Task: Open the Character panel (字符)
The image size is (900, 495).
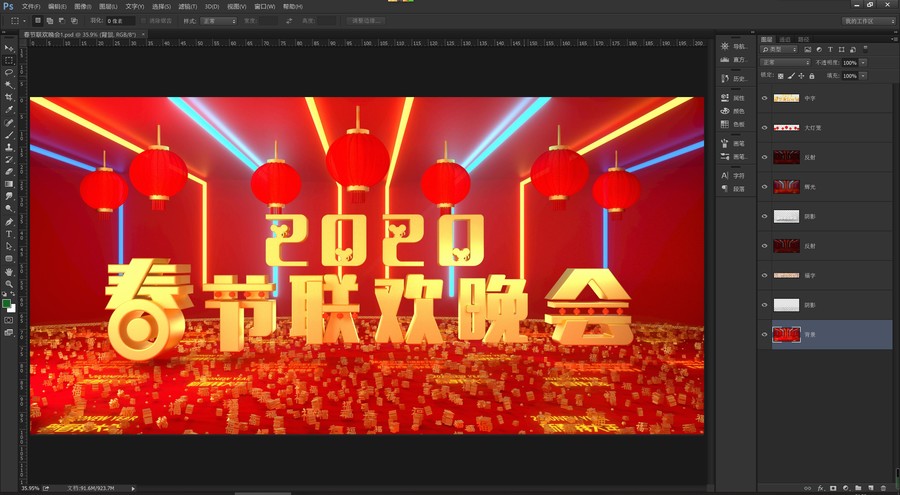Action: [x=735, y=176]
